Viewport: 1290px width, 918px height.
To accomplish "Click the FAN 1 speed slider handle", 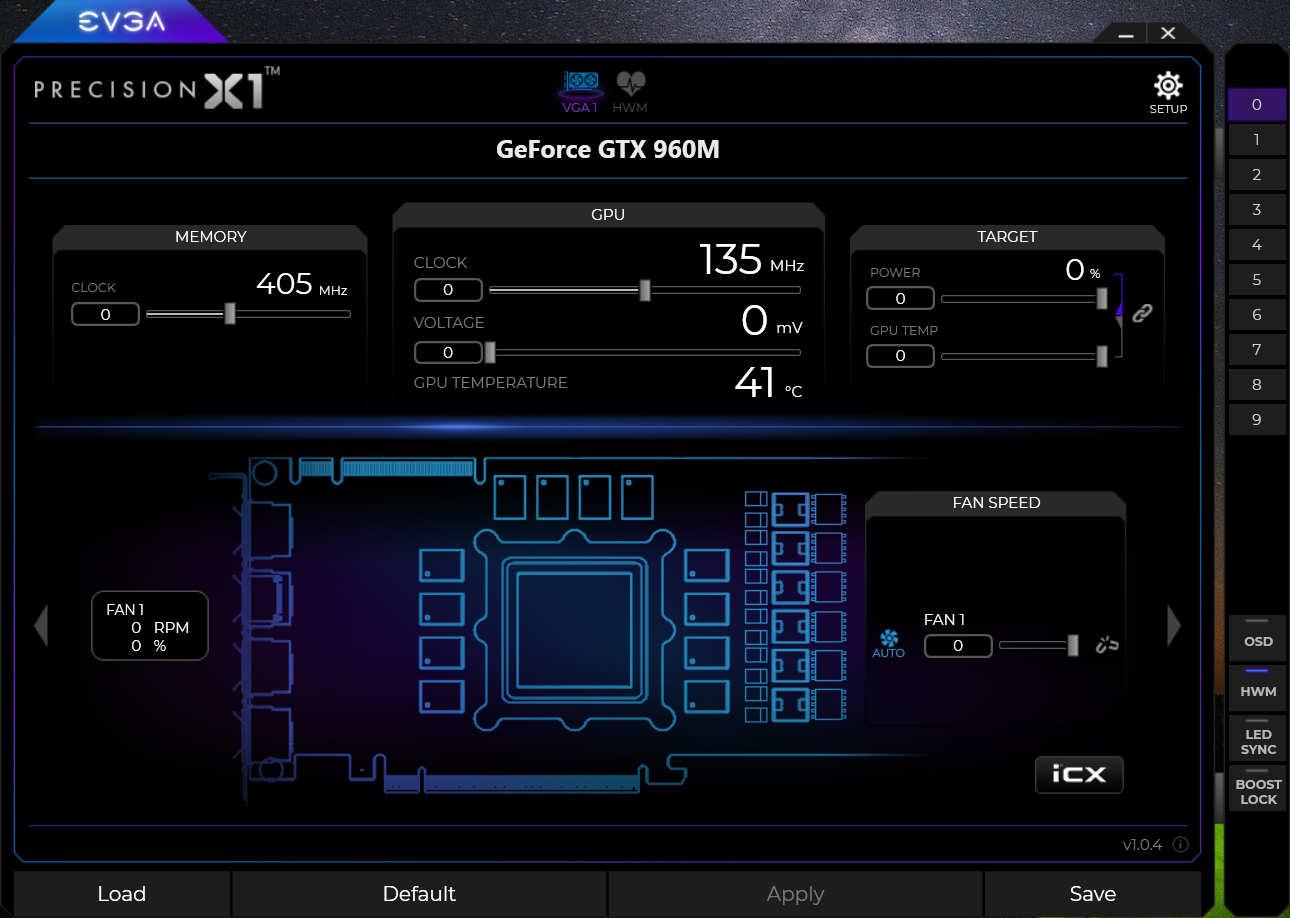I will coord(1073,645).
